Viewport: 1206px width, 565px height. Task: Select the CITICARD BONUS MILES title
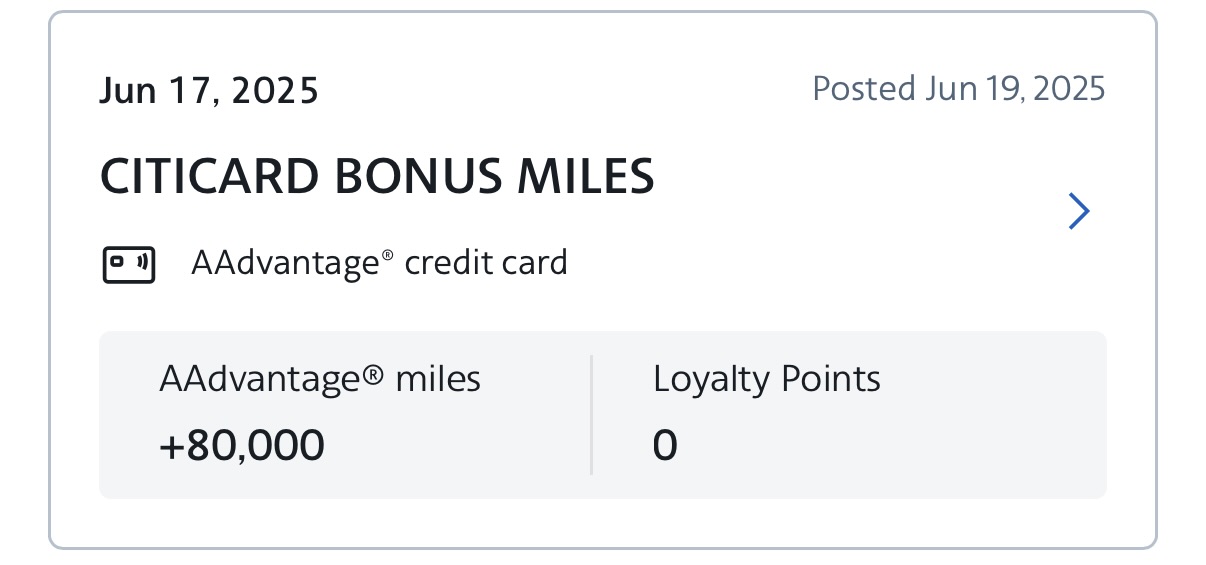377,177
